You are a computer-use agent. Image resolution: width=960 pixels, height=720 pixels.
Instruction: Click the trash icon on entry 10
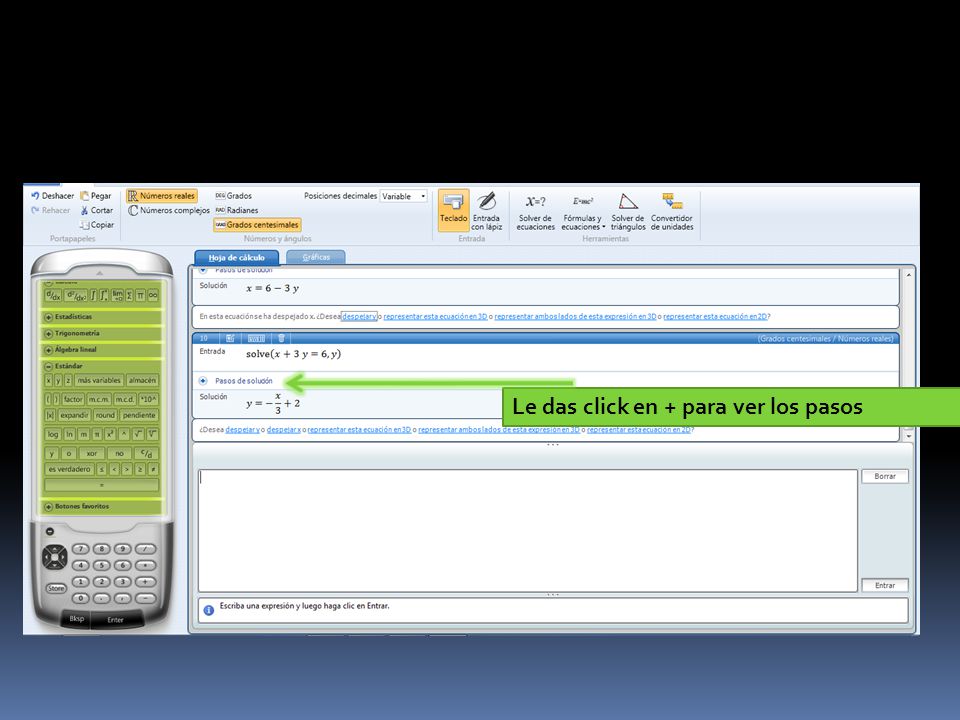click(281, 338)
